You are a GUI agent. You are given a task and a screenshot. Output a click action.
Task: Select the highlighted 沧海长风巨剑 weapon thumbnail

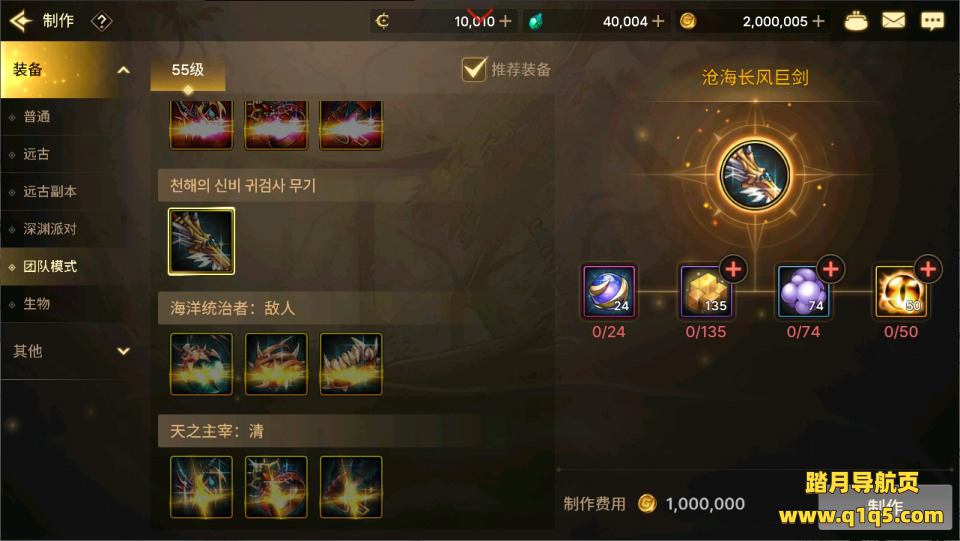(x=201, y=241)
